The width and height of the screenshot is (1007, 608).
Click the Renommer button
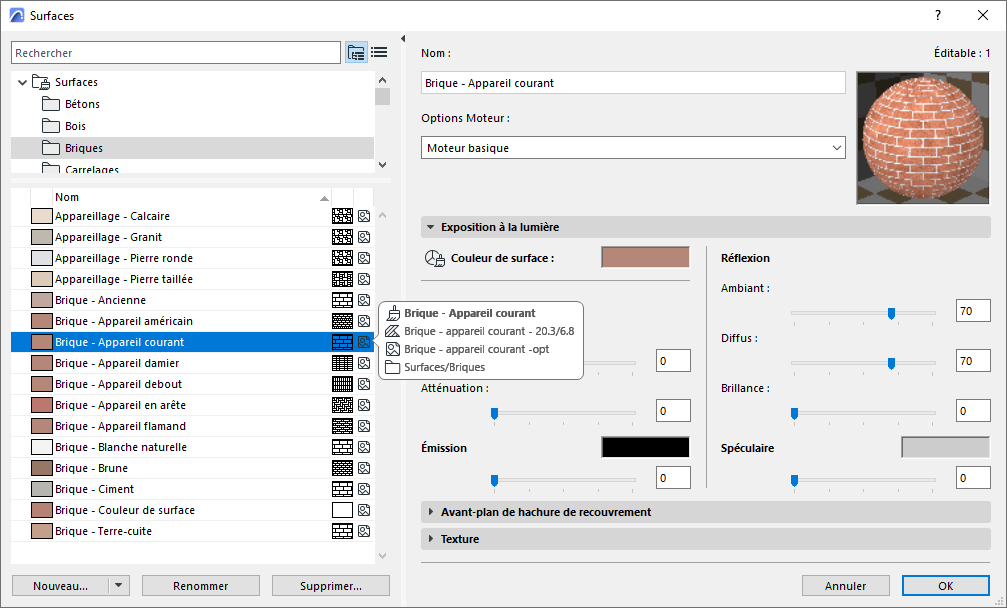(200, 586)
